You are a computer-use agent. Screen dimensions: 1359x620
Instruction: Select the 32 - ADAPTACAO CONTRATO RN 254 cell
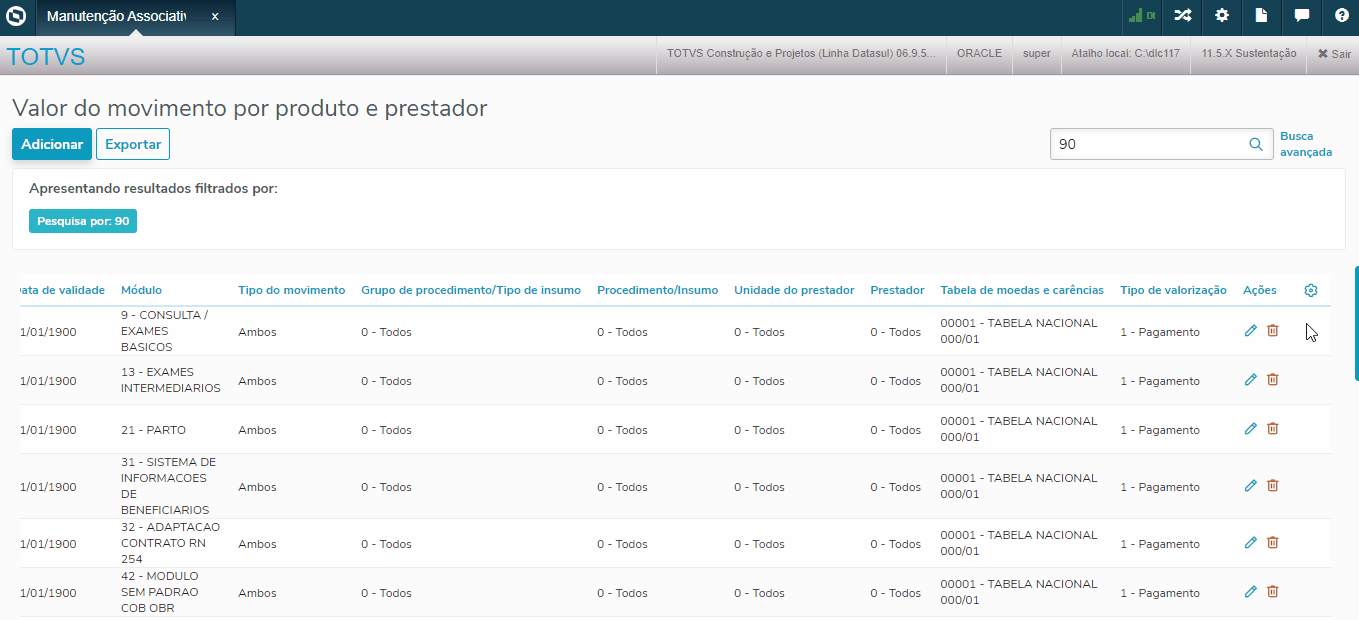[170, 543]
